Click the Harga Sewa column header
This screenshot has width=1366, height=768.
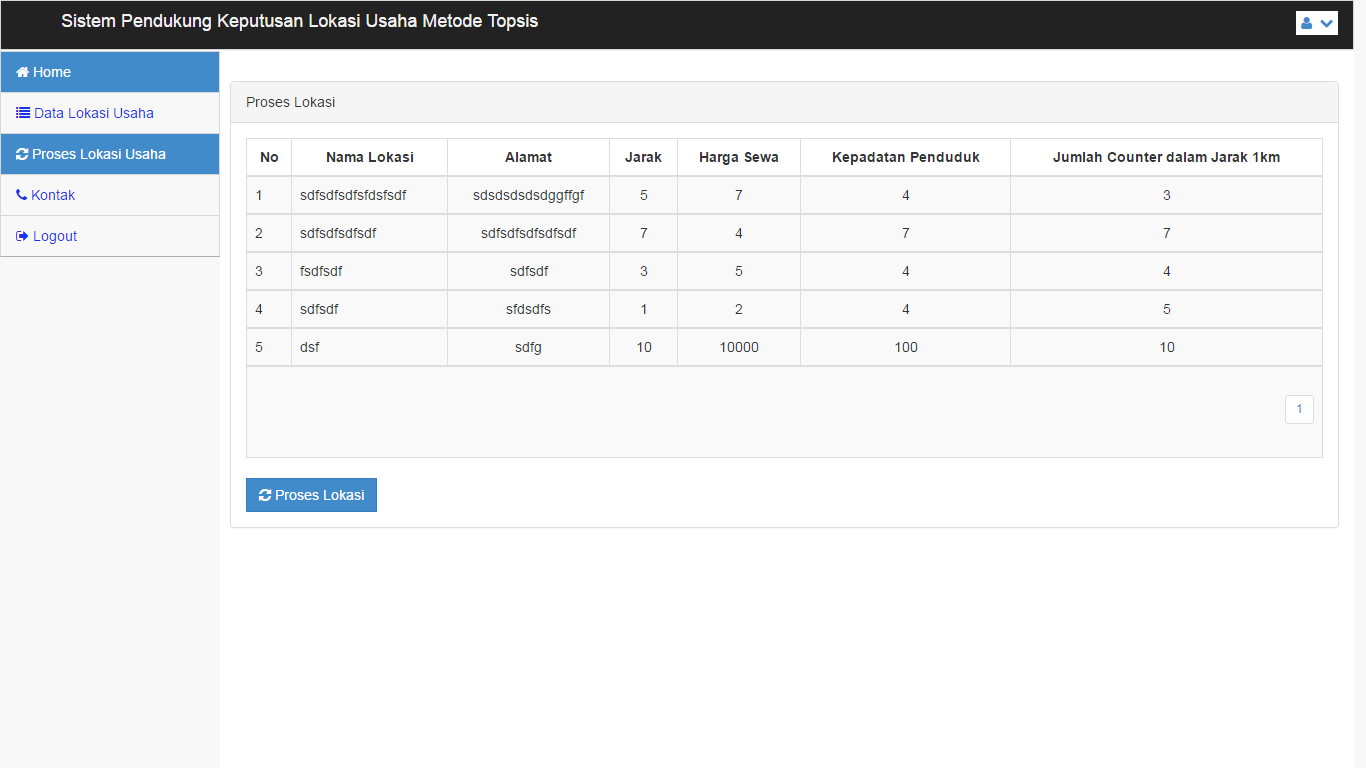point(739,157)
